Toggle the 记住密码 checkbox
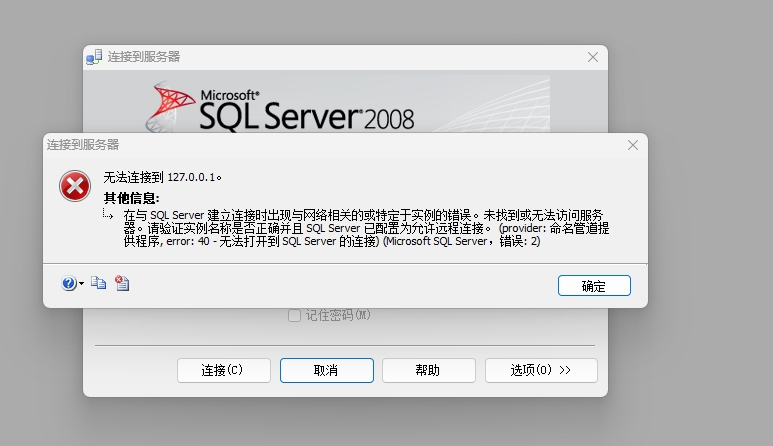Viewport: 773px width, 446px height. (294, 315)
